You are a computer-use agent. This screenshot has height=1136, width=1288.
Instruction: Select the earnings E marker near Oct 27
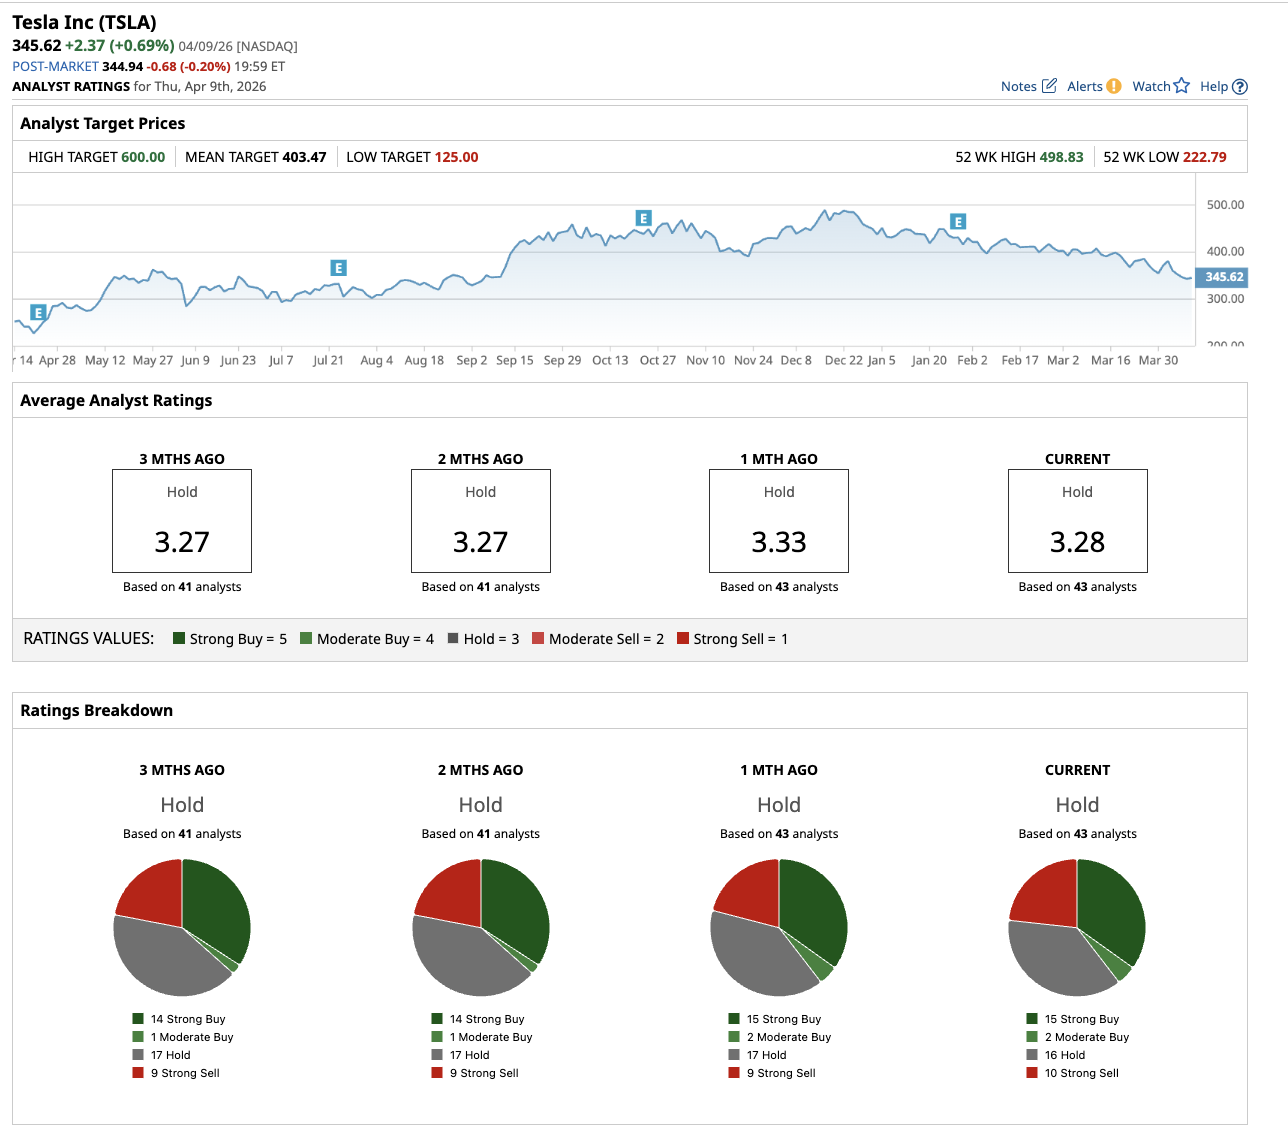coord(643,218)
